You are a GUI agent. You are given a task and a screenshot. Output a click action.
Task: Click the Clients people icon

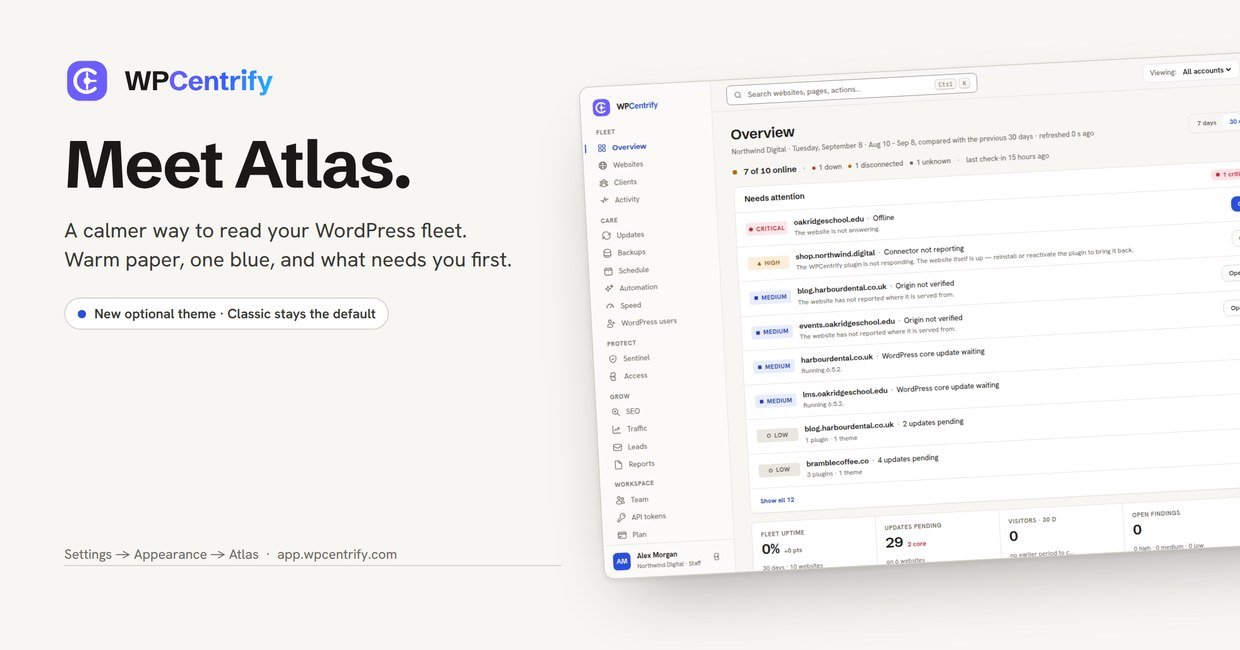tap(604, 183)
